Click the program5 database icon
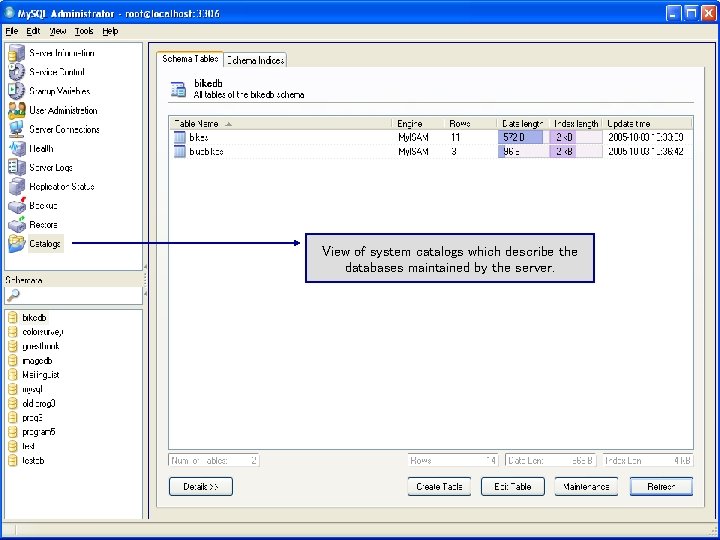The height and width of the screenshot is (540, 720). tap(13, 432)
